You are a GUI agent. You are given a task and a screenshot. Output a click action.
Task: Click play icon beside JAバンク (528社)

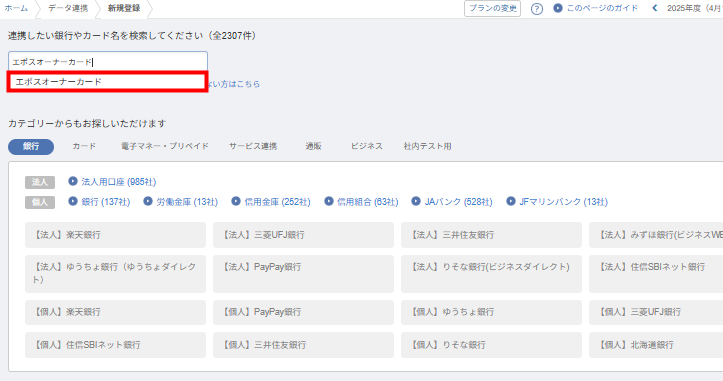[x=416, y=202]
